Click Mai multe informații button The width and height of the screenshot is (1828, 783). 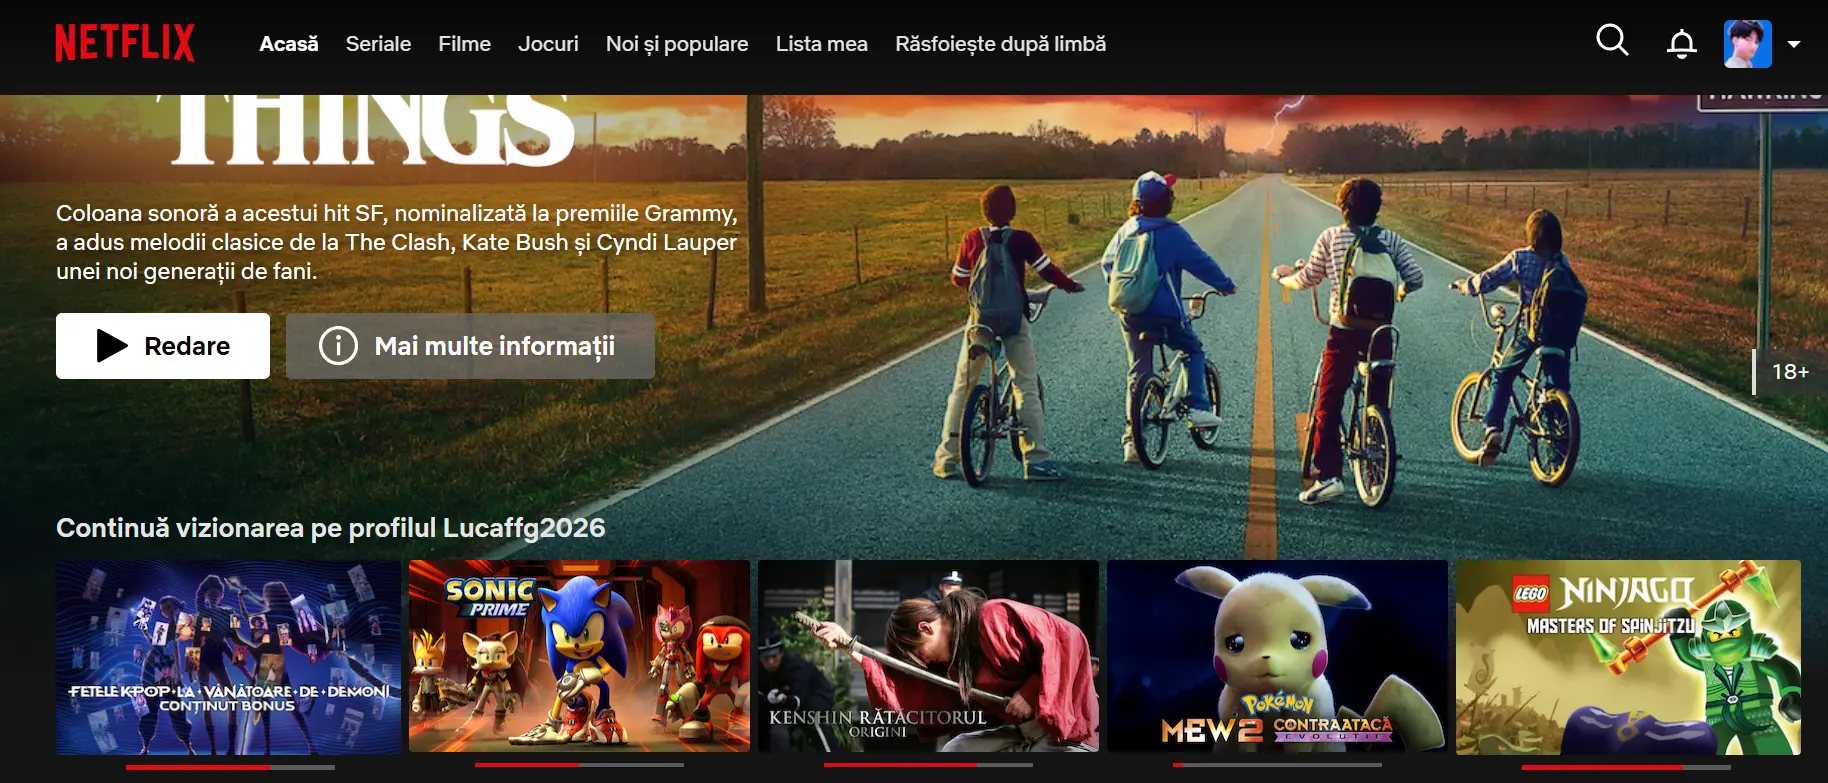coord(470,346)
